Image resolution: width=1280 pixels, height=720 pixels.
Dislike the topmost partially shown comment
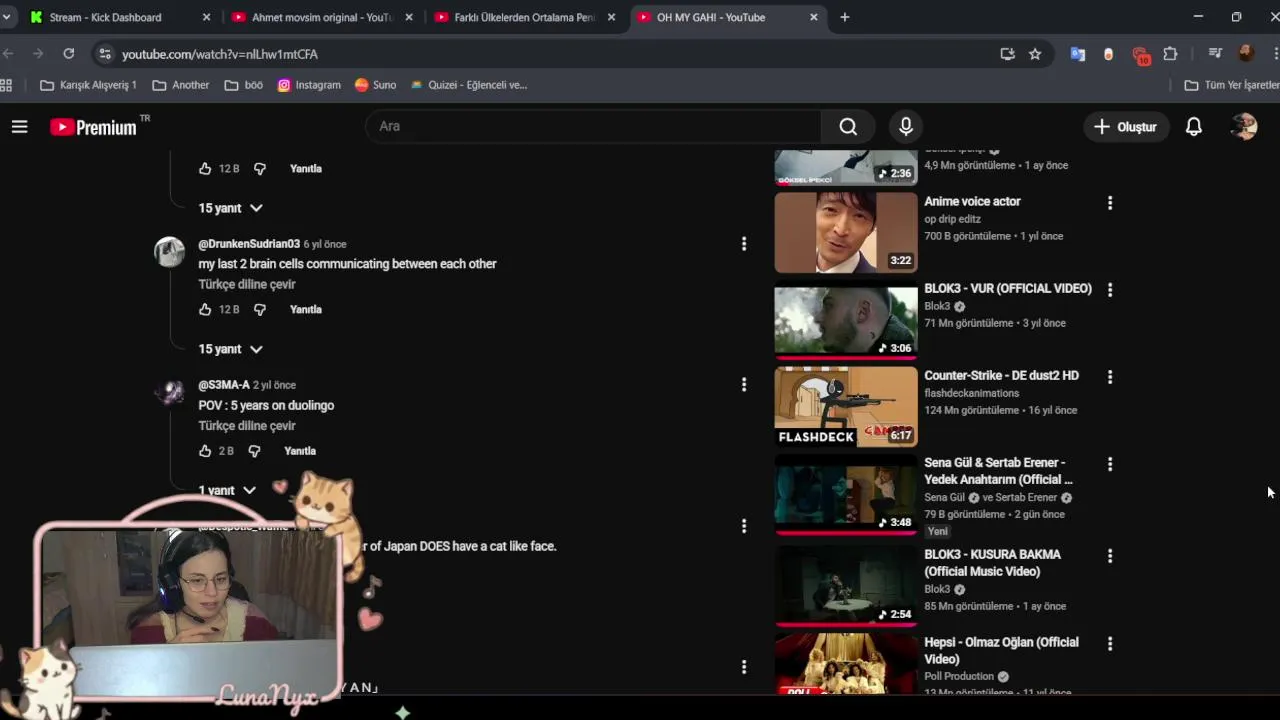point(260,169)
